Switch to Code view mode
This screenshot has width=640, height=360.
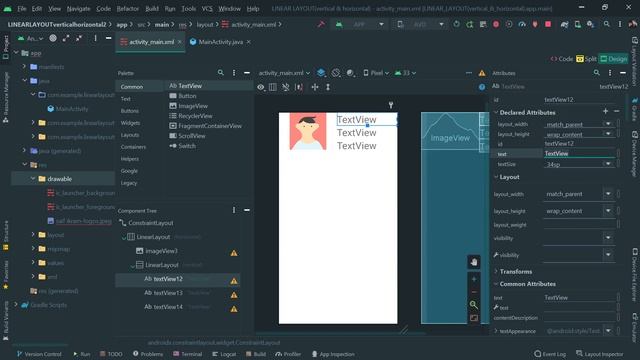[x=562, y=59]
